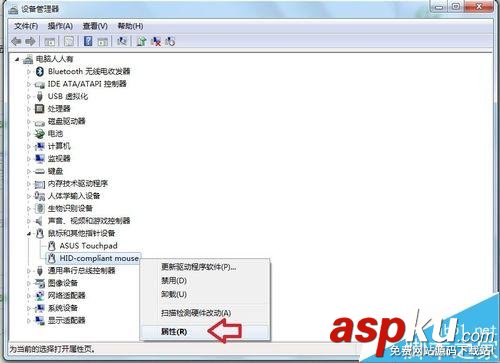This screenshot has width=500, height=363.
Task: Select the 键盘 keyboard icon
Action: coord(40,171)
